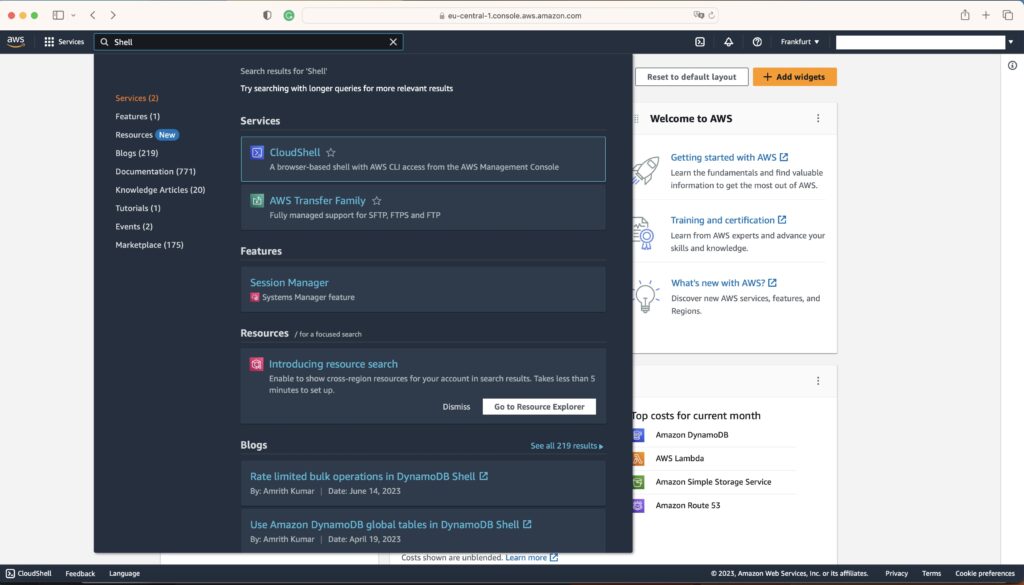
Task: Click the resource search icon
Action: pyautogui.click(x=257, y=364)
